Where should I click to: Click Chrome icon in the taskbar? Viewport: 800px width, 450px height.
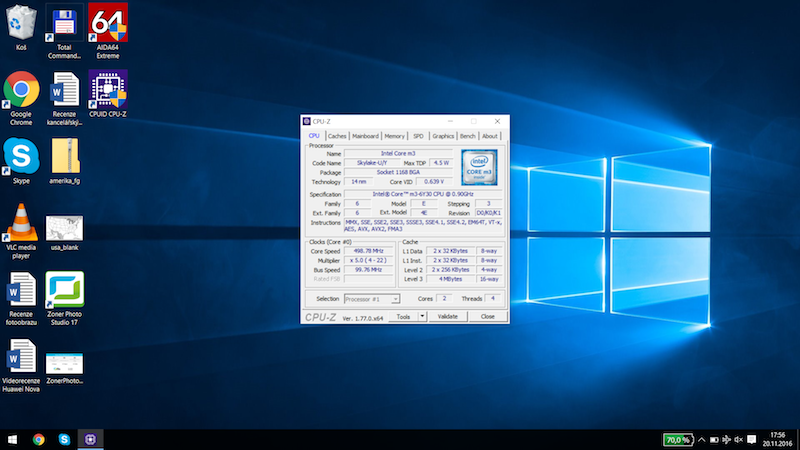pos(38,439)
